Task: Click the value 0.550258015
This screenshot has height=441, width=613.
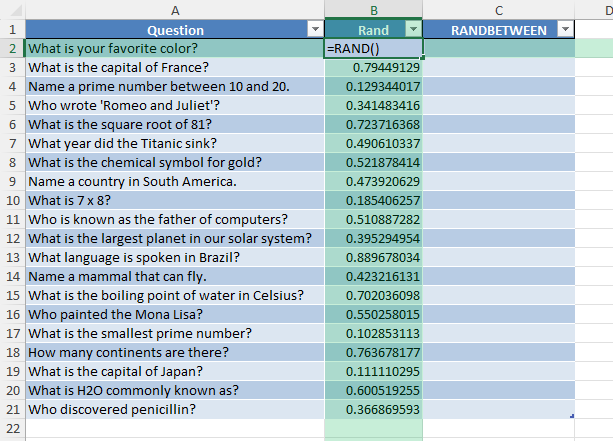Action: click(x=383, y=315)
